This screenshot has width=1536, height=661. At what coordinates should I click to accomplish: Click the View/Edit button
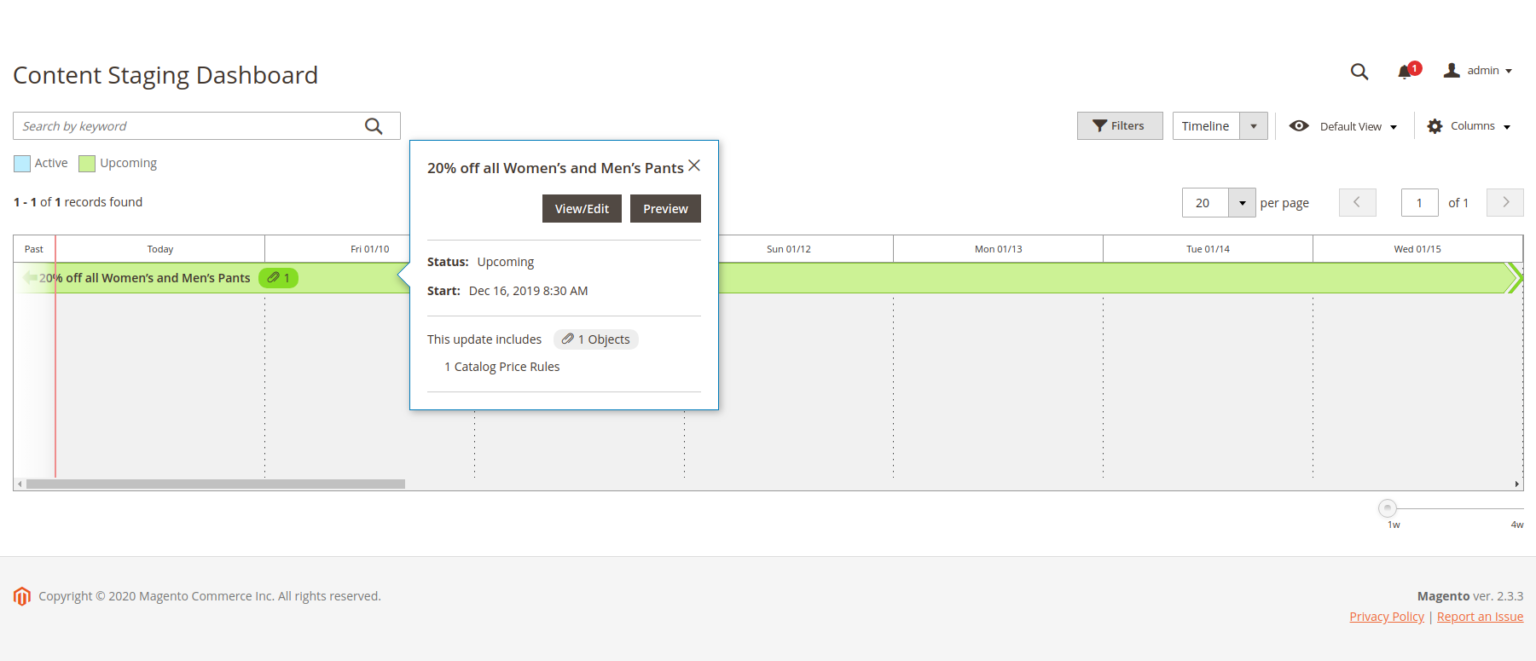(x=582, y=209)
